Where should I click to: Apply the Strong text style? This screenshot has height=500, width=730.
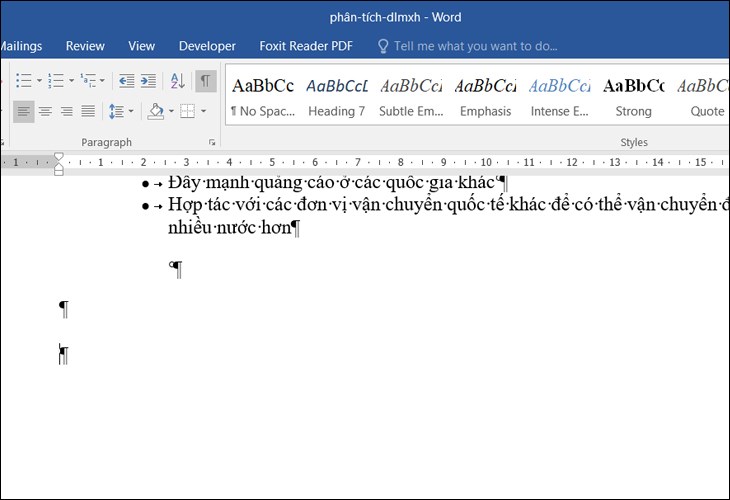pos(633,97)
